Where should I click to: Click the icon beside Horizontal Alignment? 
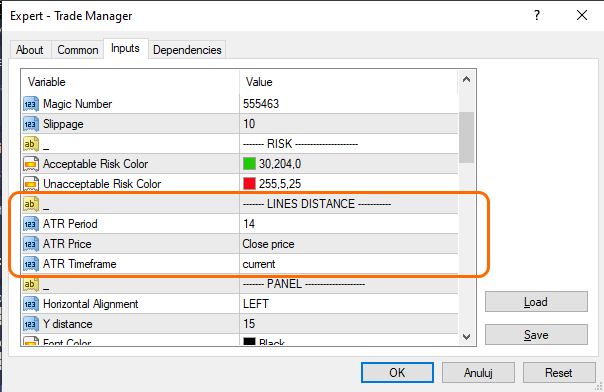click(31, 304)
